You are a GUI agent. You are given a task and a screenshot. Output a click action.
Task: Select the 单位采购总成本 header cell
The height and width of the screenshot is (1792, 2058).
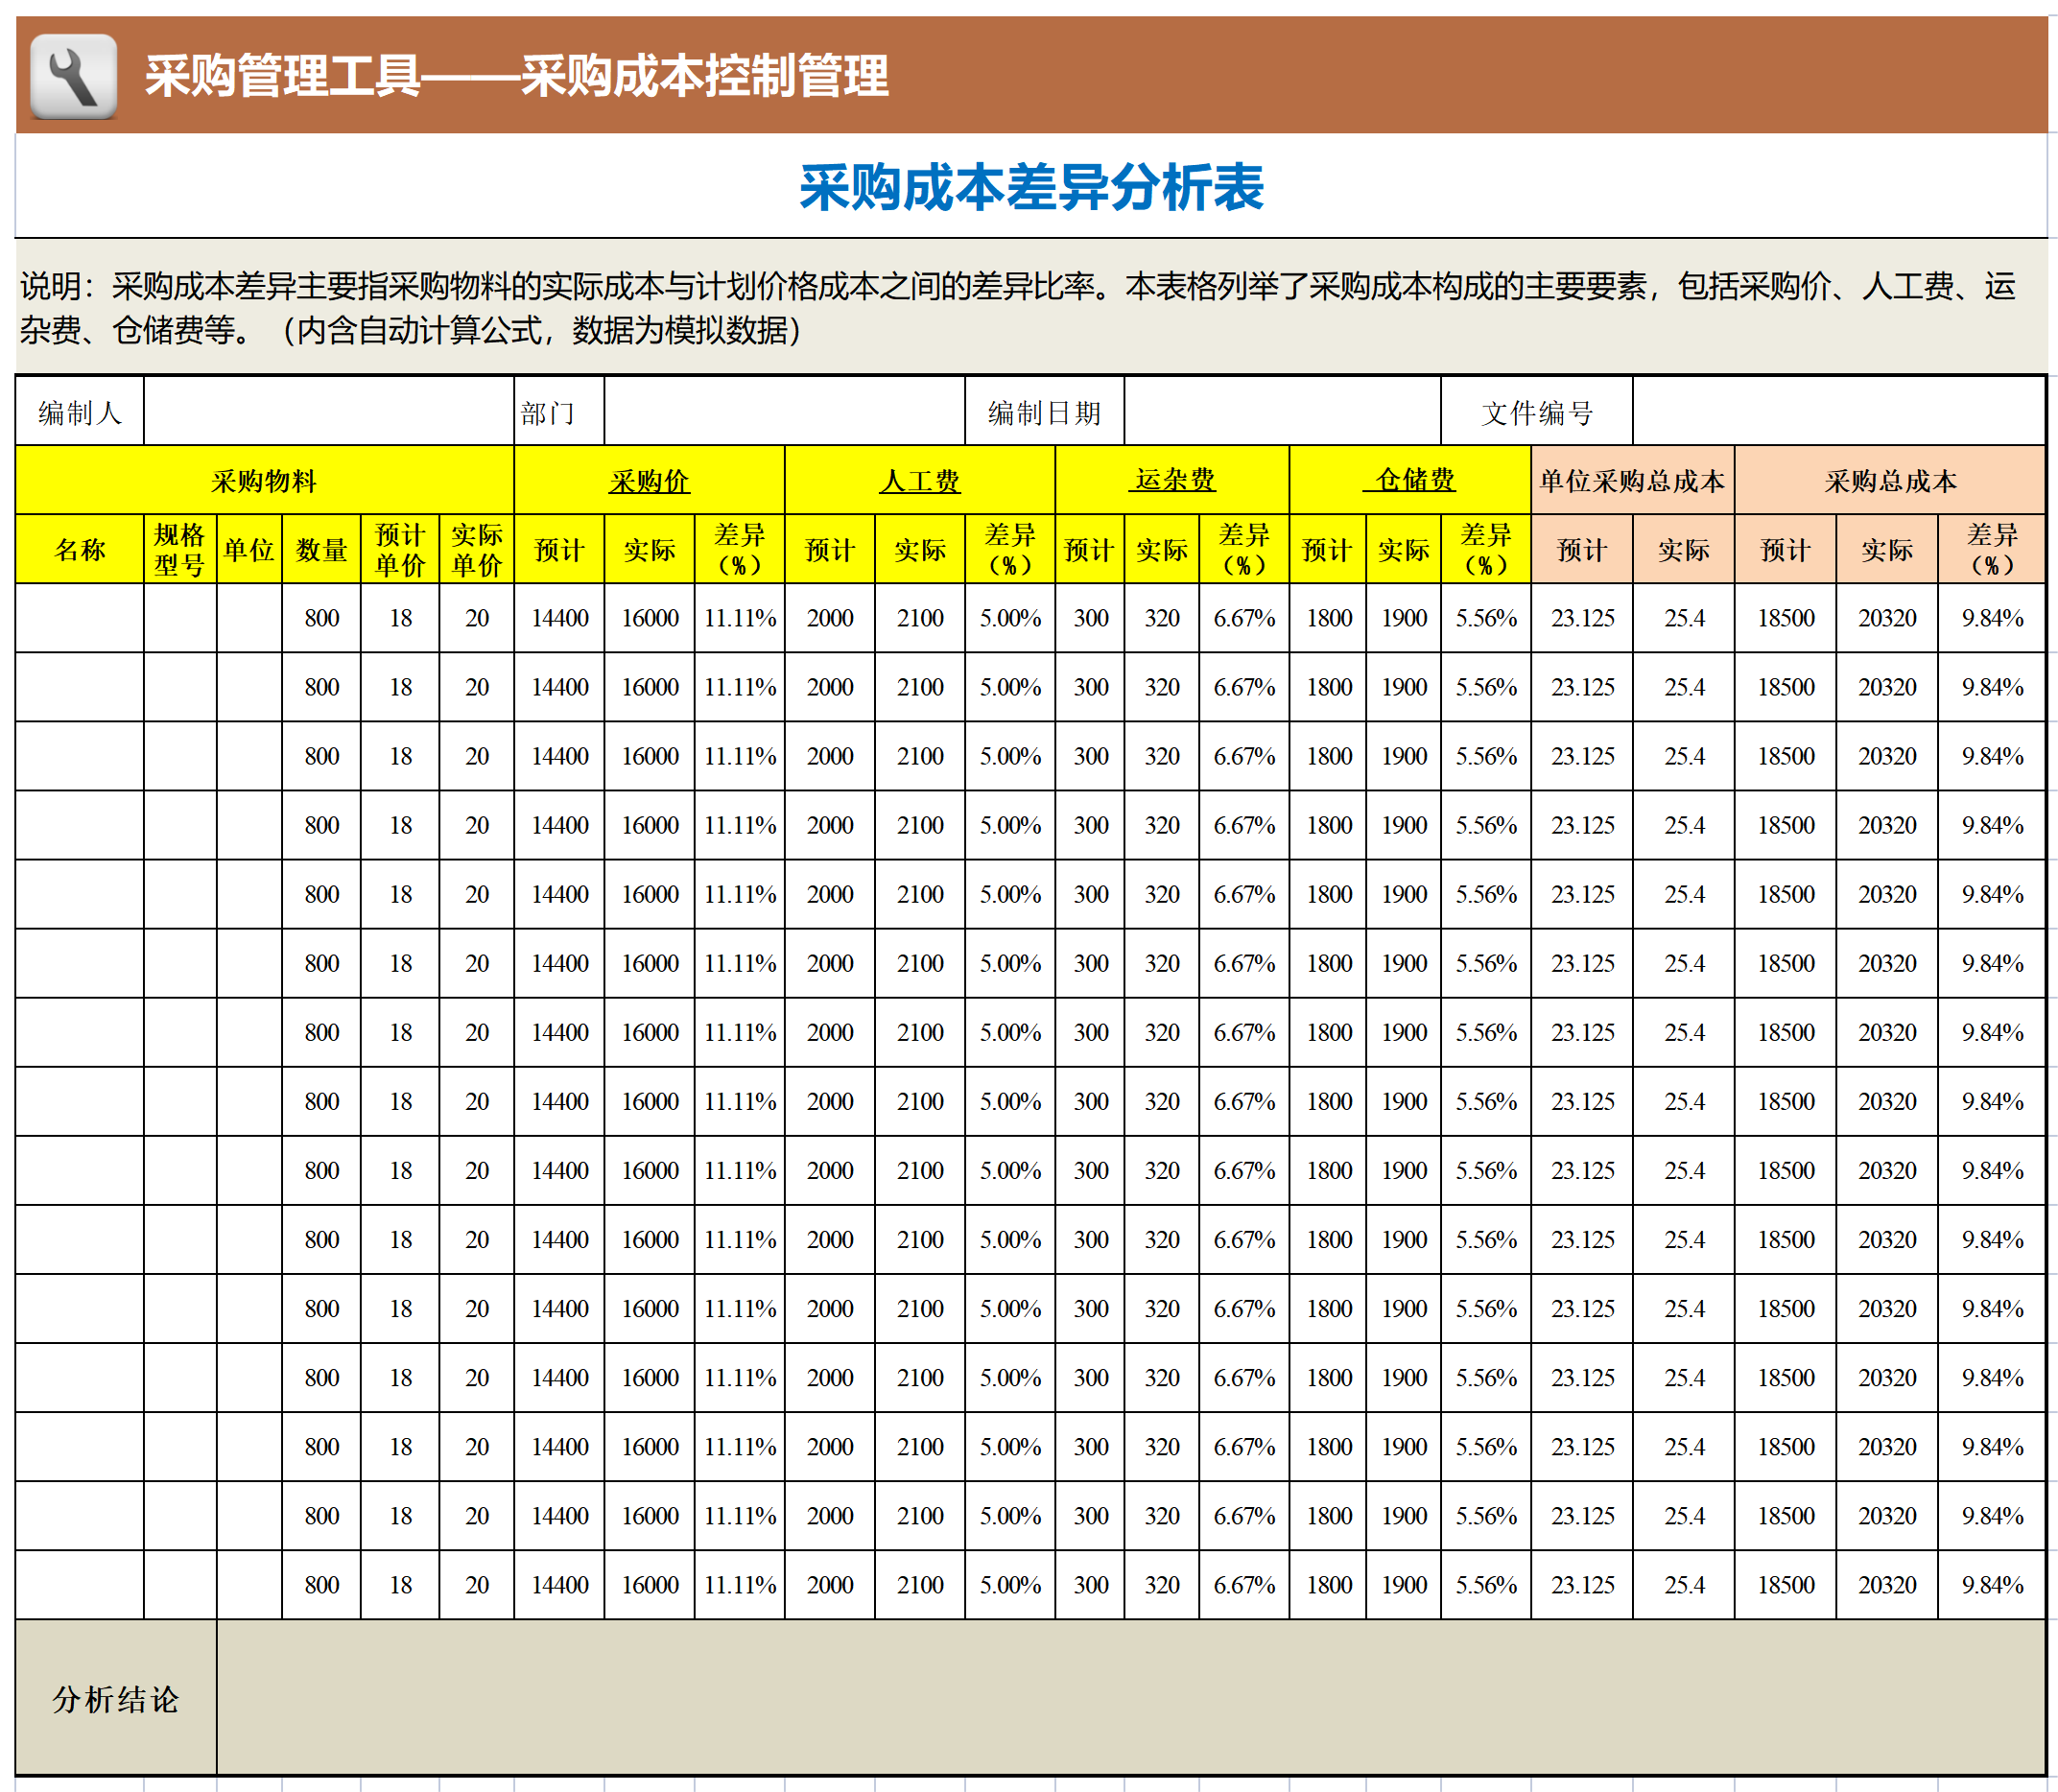(1632, 481)
